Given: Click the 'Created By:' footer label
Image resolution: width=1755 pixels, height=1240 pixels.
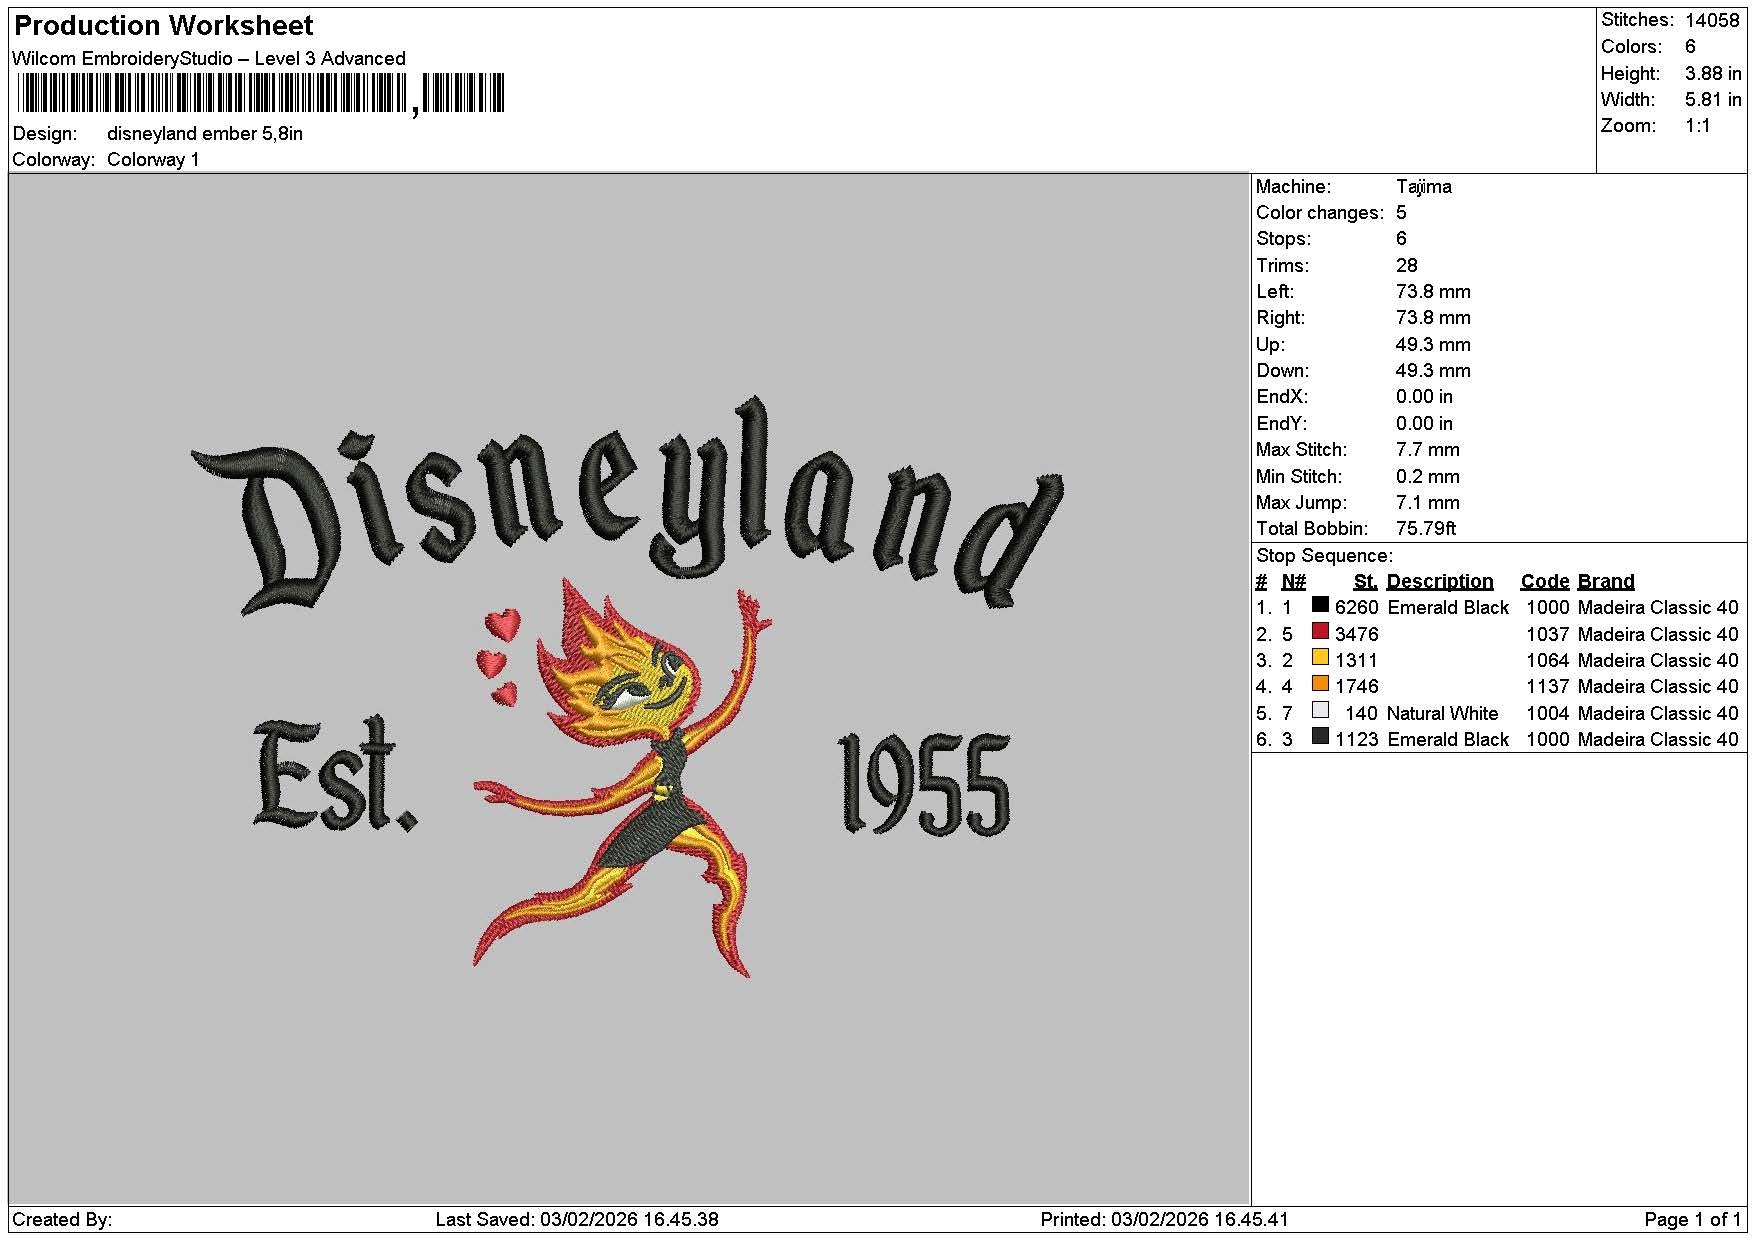Looking at the screenshot, I should [x=62, y=1220].
